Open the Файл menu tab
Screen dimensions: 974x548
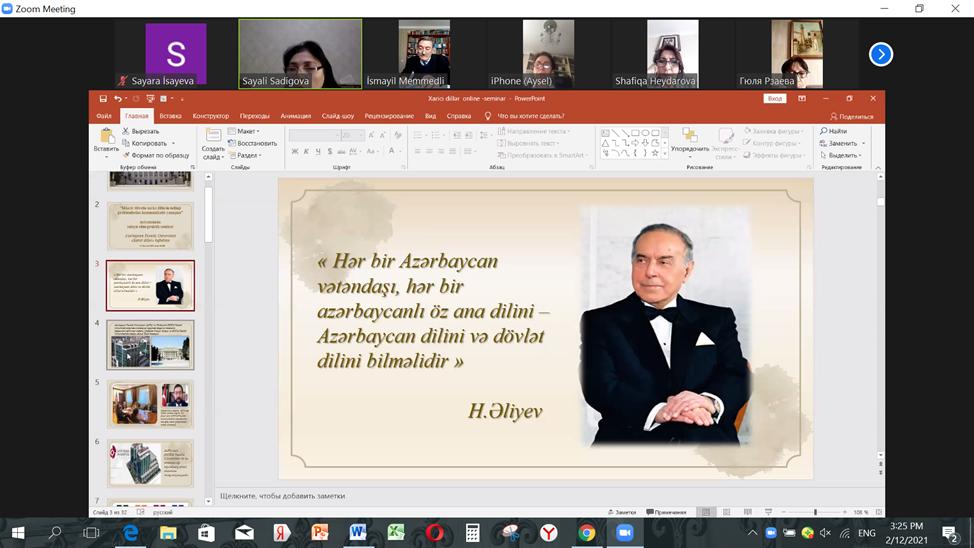click(x=104, y=116)
